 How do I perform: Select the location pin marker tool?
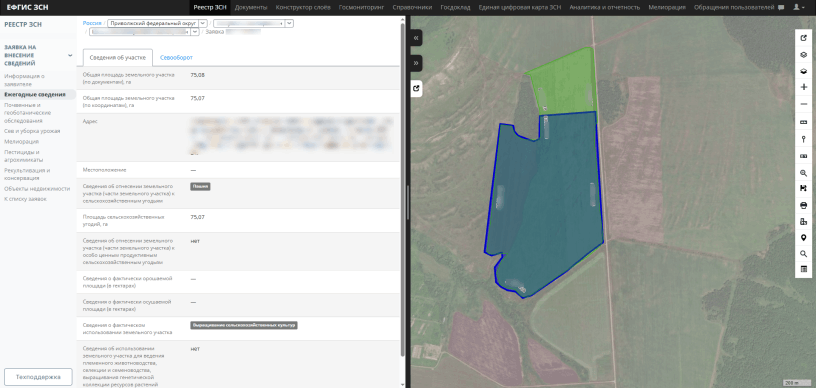coord(804,237)
